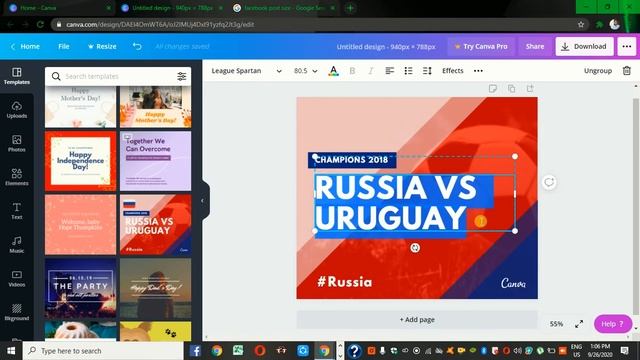Open the text color picker

tap(333, 71)
